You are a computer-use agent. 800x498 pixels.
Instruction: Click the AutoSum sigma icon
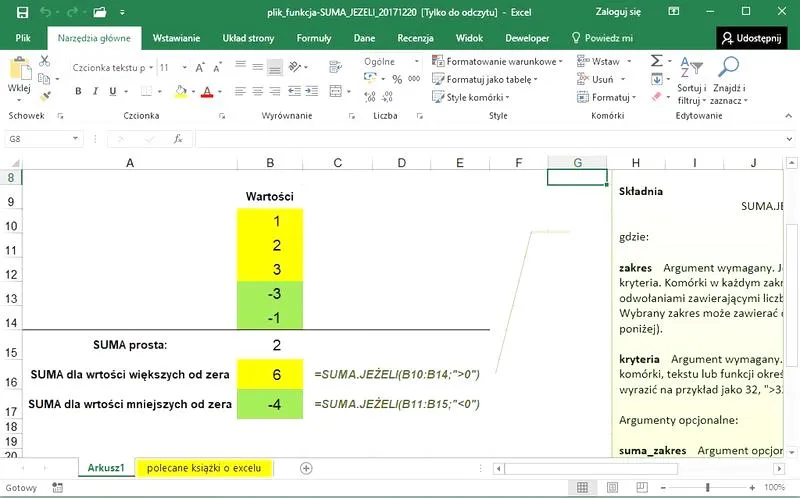657,61
